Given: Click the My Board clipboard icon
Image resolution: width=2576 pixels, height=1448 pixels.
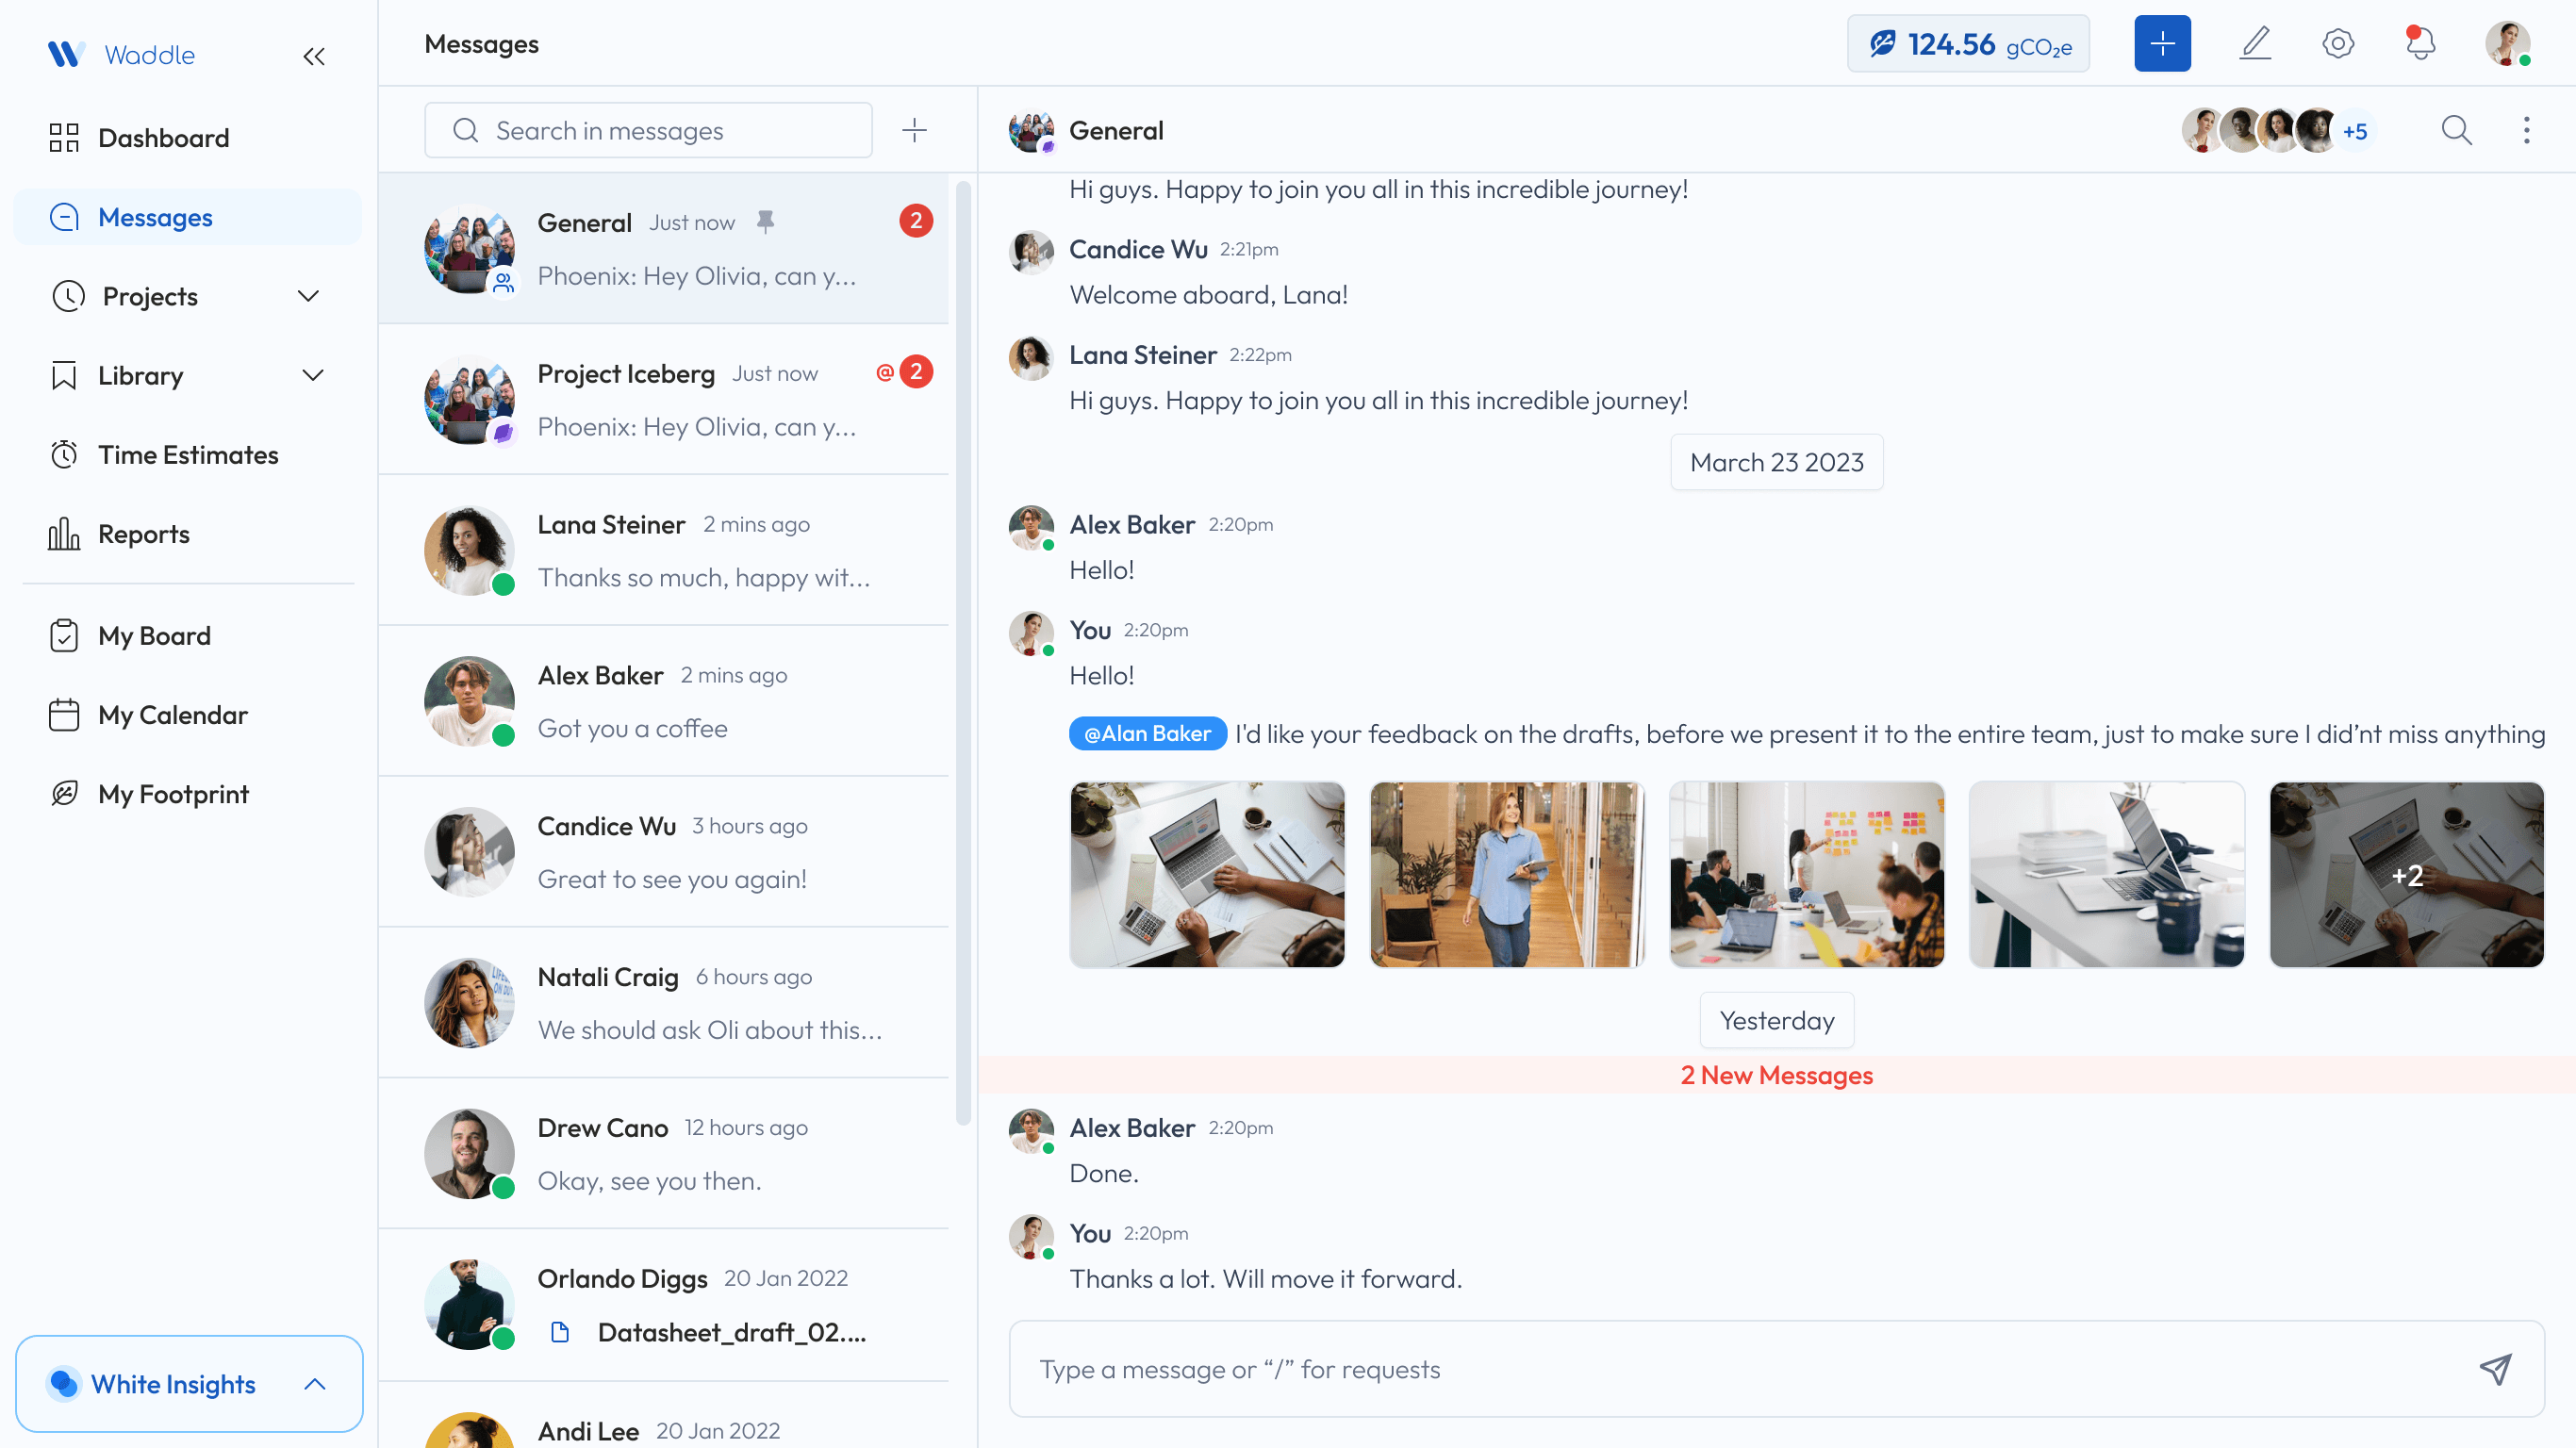Looking at the screenshot, I should pos(64,636).
